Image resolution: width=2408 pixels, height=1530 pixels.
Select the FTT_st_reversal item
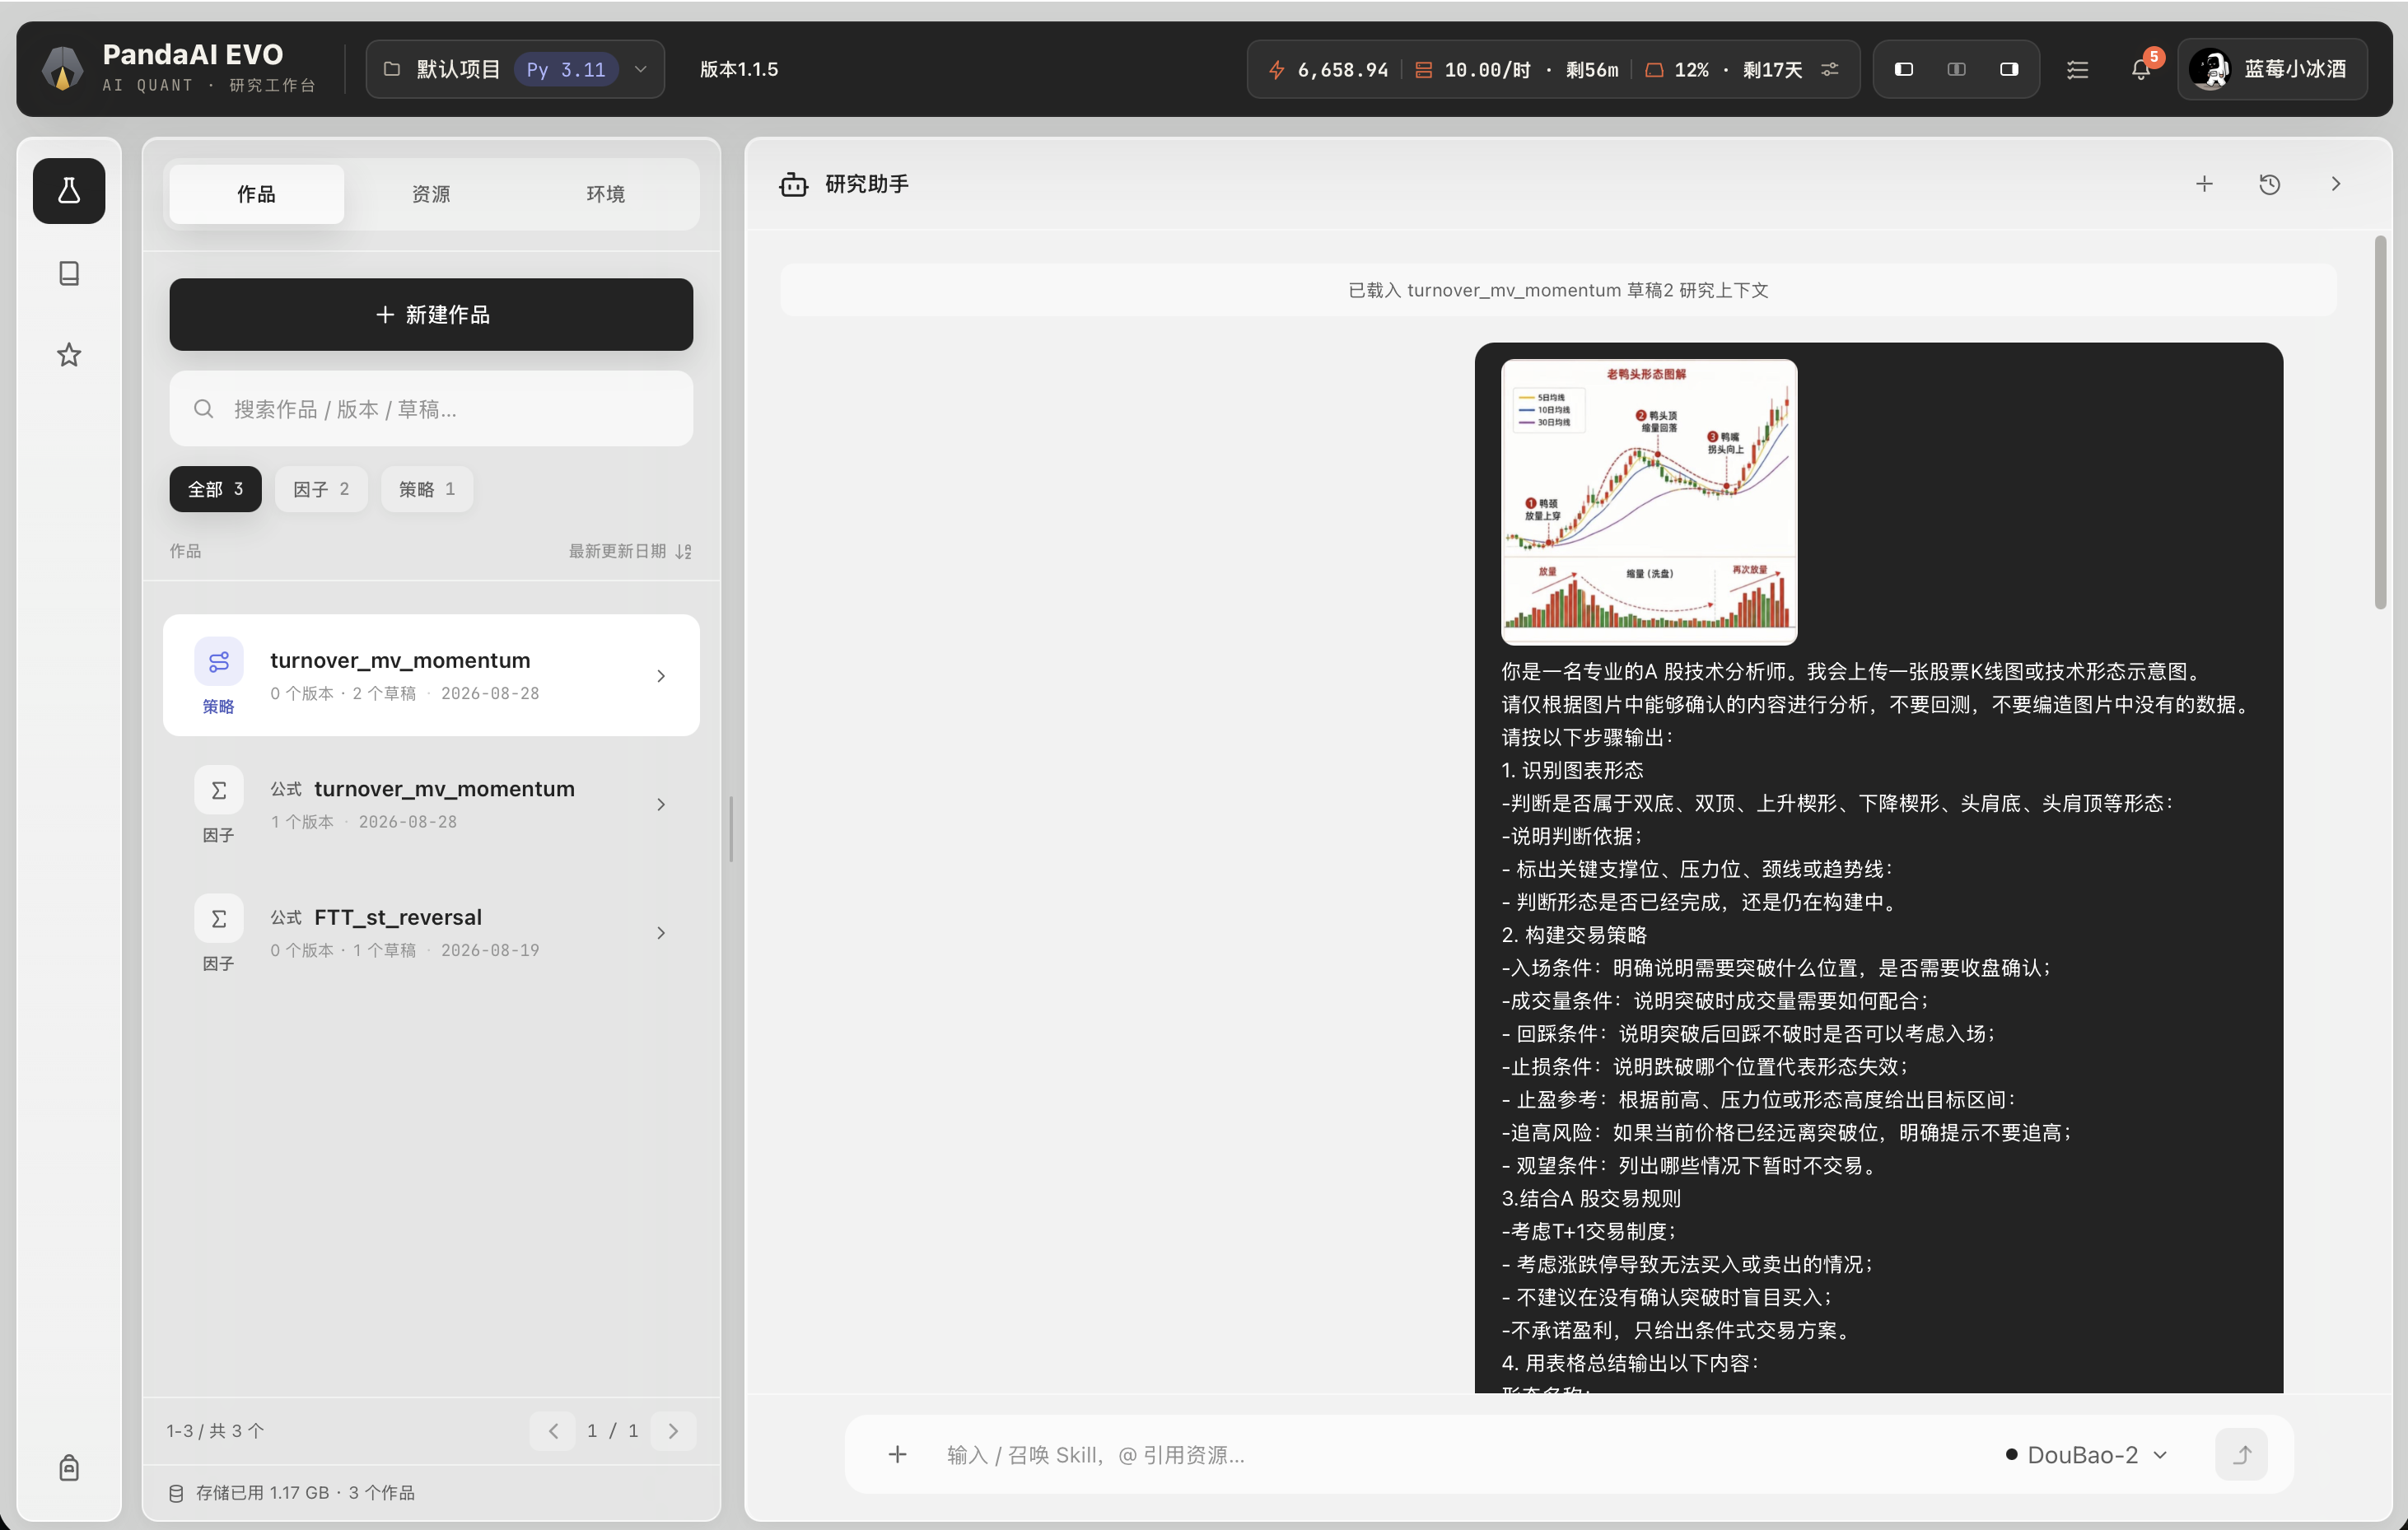coord(431,932)
